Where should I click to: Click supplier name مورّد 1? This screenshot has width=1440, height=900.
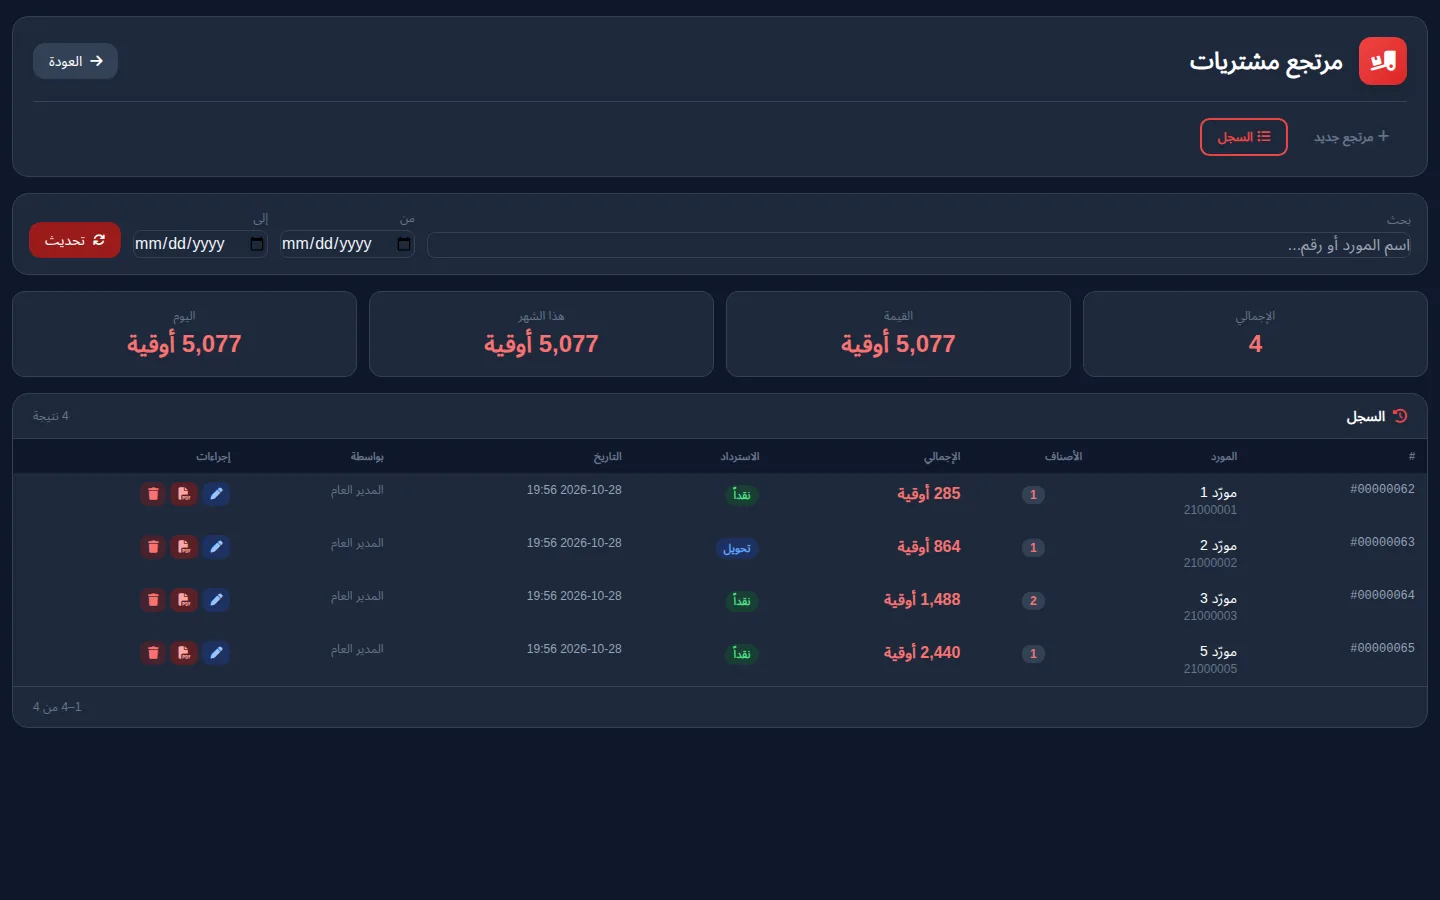[1218, 492]
